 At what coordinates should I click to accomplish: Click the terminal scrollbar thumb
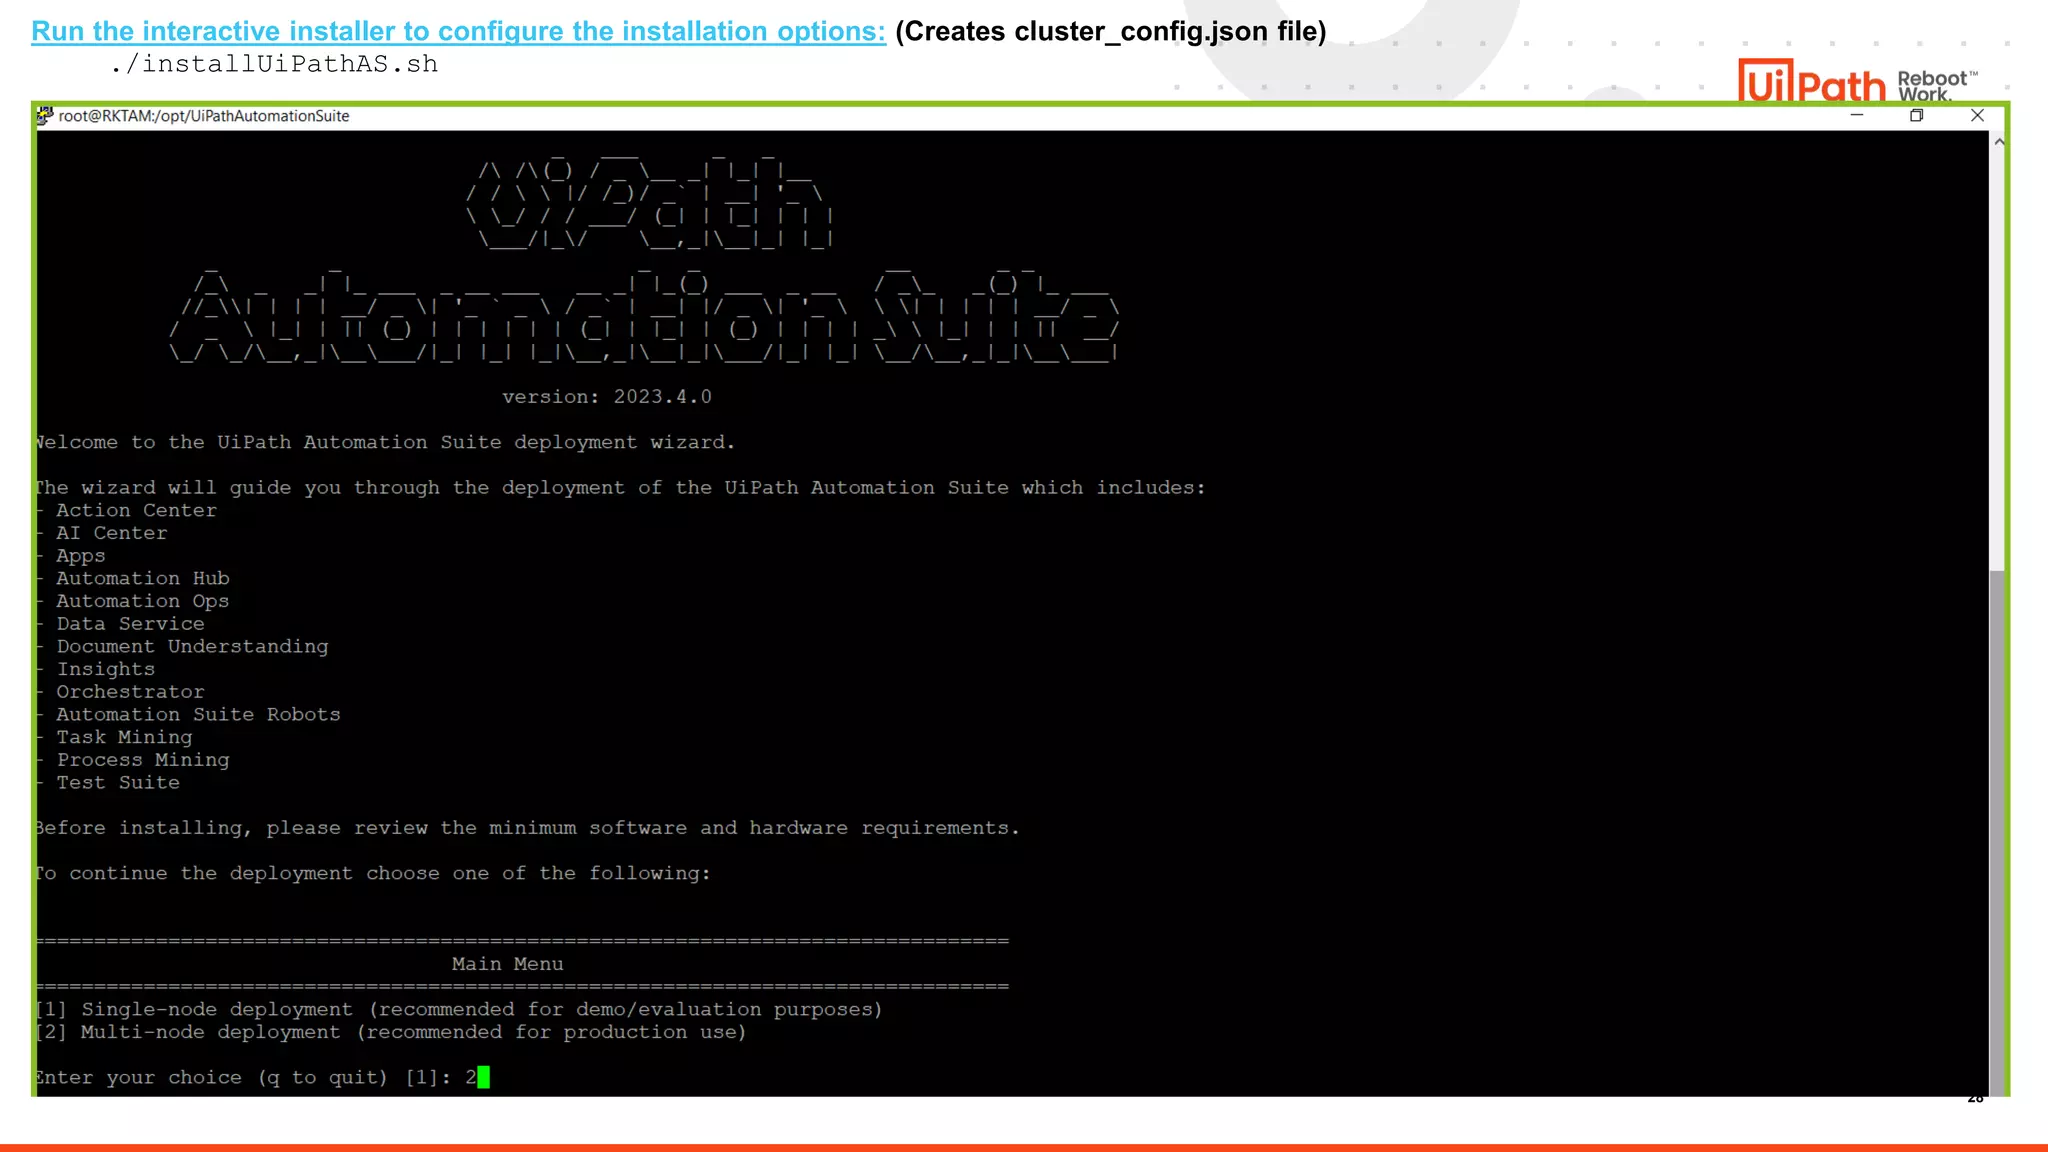tap(1997, 830)
